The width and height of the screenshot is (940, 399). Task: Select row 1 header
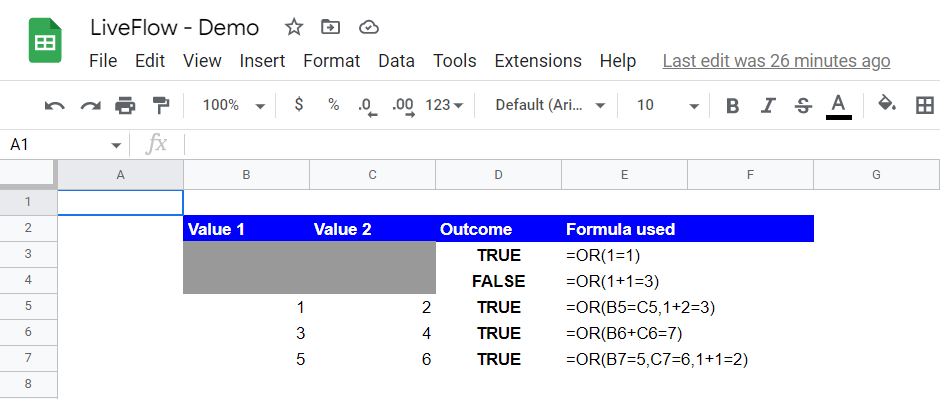pyautogui.click(x=28, y=202)
